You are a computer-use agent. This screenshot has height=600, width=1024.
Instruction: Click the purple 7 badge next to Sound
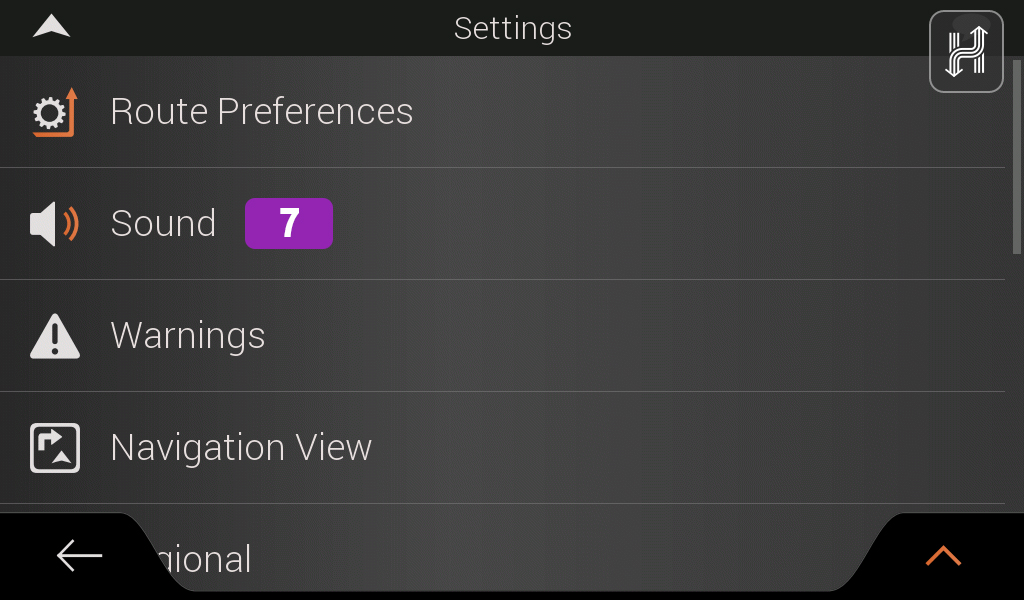[289, 223]
